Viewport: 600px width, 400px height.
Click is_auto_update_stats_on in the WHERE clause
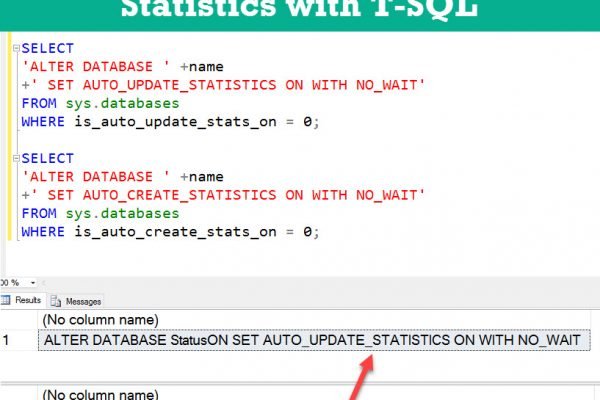(x=175, y=122)
